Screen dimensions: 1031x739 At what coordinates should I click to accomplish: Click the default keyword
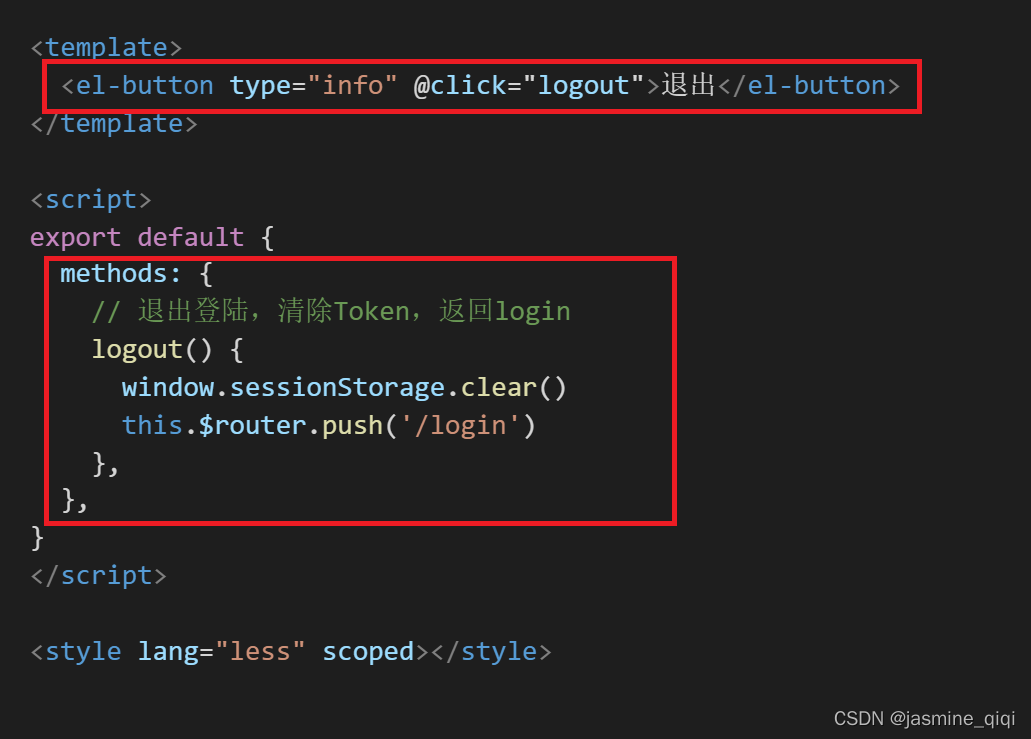[191, 238]
